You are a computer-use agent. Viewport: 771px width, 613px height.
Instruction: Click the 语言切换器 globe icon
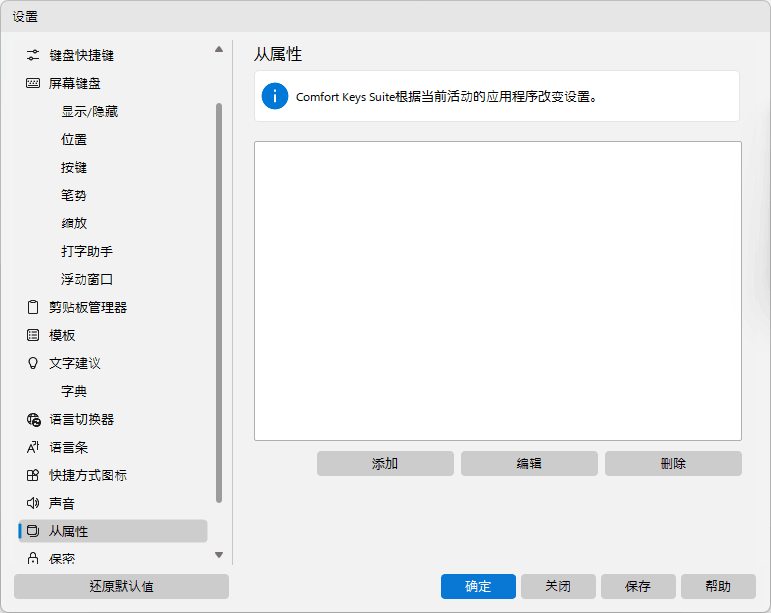point(33,419)
